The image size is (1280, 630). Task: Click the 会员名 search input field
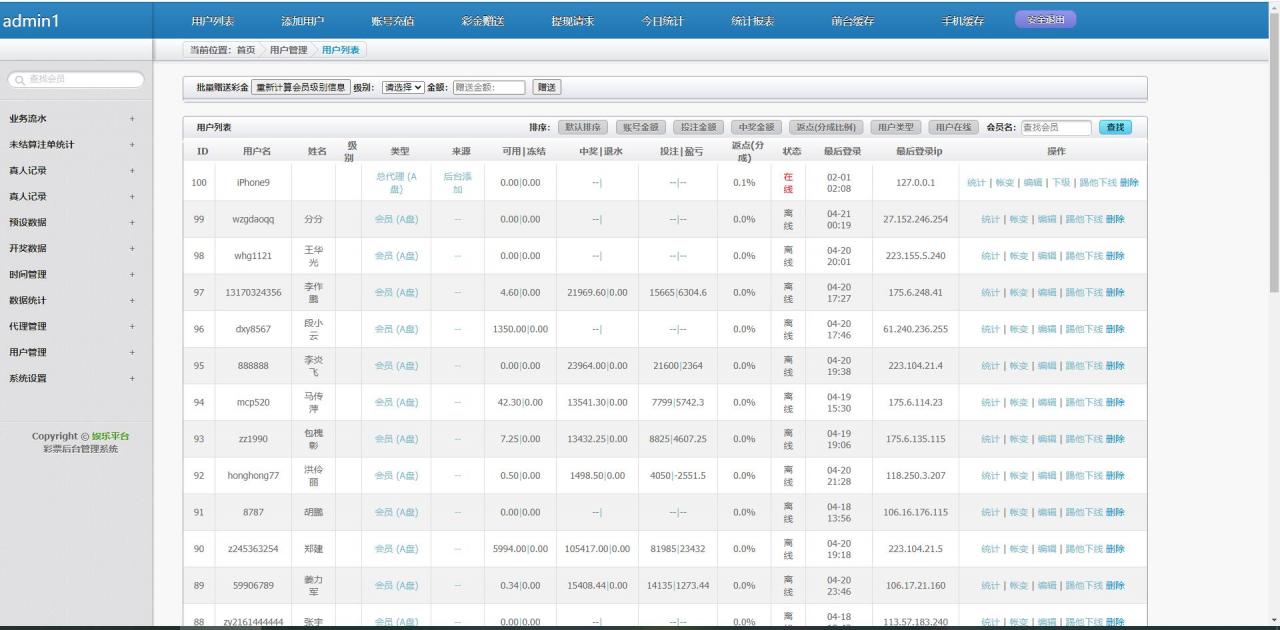[1056, 127]
